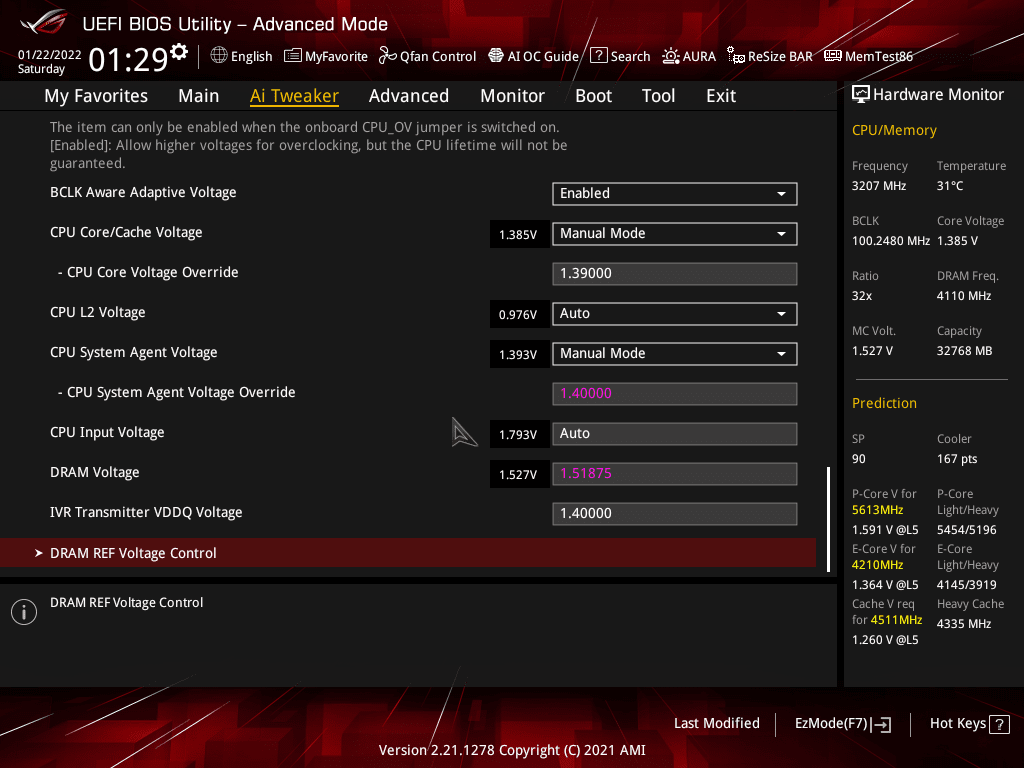Click the Prediction section heading
The height and width of the screenshot is (768, 1024).
point(884,404)
